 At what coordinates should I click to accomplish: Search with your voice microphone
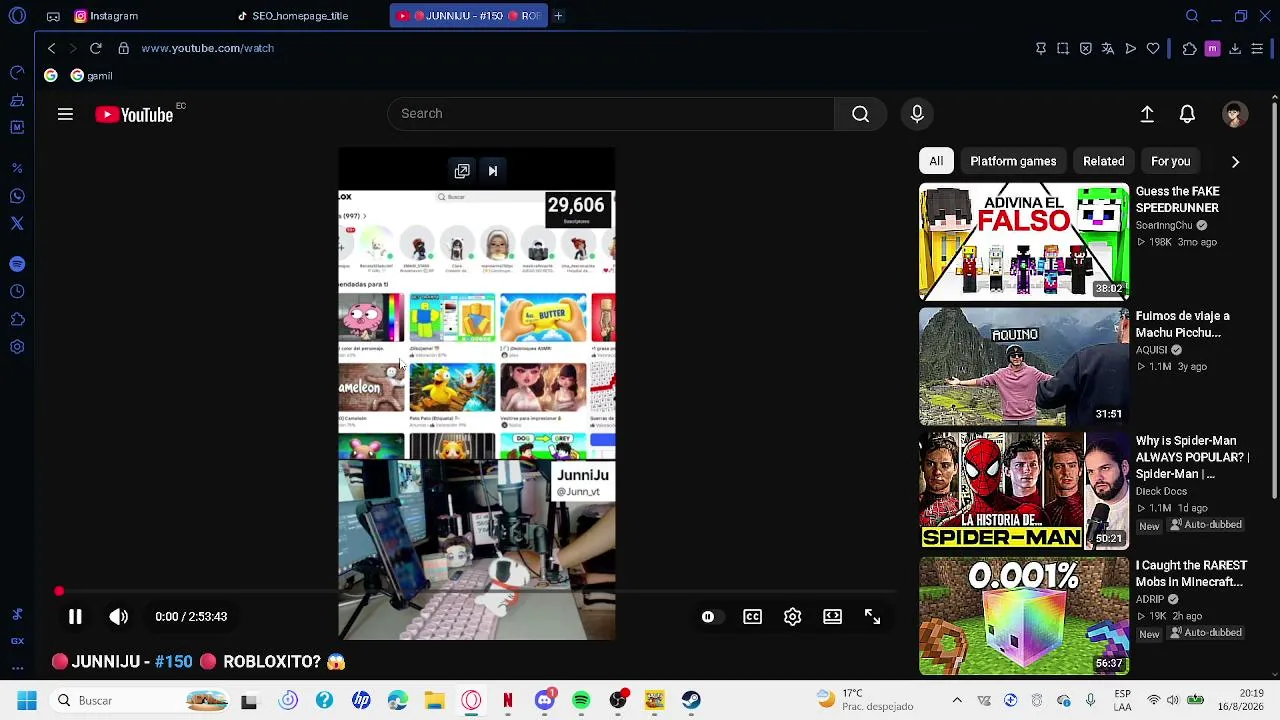[917, 114]
